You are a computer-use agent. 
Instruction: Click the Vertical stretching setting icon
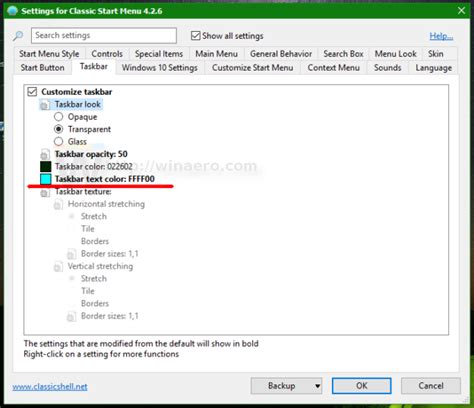(x=58, y=267)
